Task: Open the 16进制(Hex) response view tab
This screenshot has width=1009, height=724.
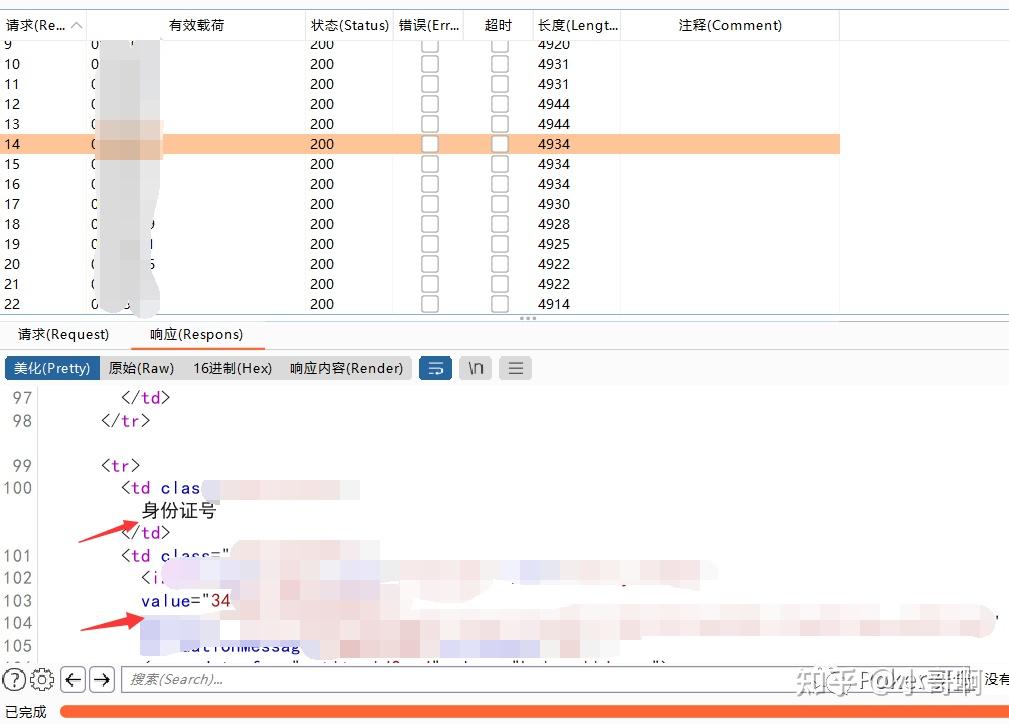Action: (x=231, y=368)
